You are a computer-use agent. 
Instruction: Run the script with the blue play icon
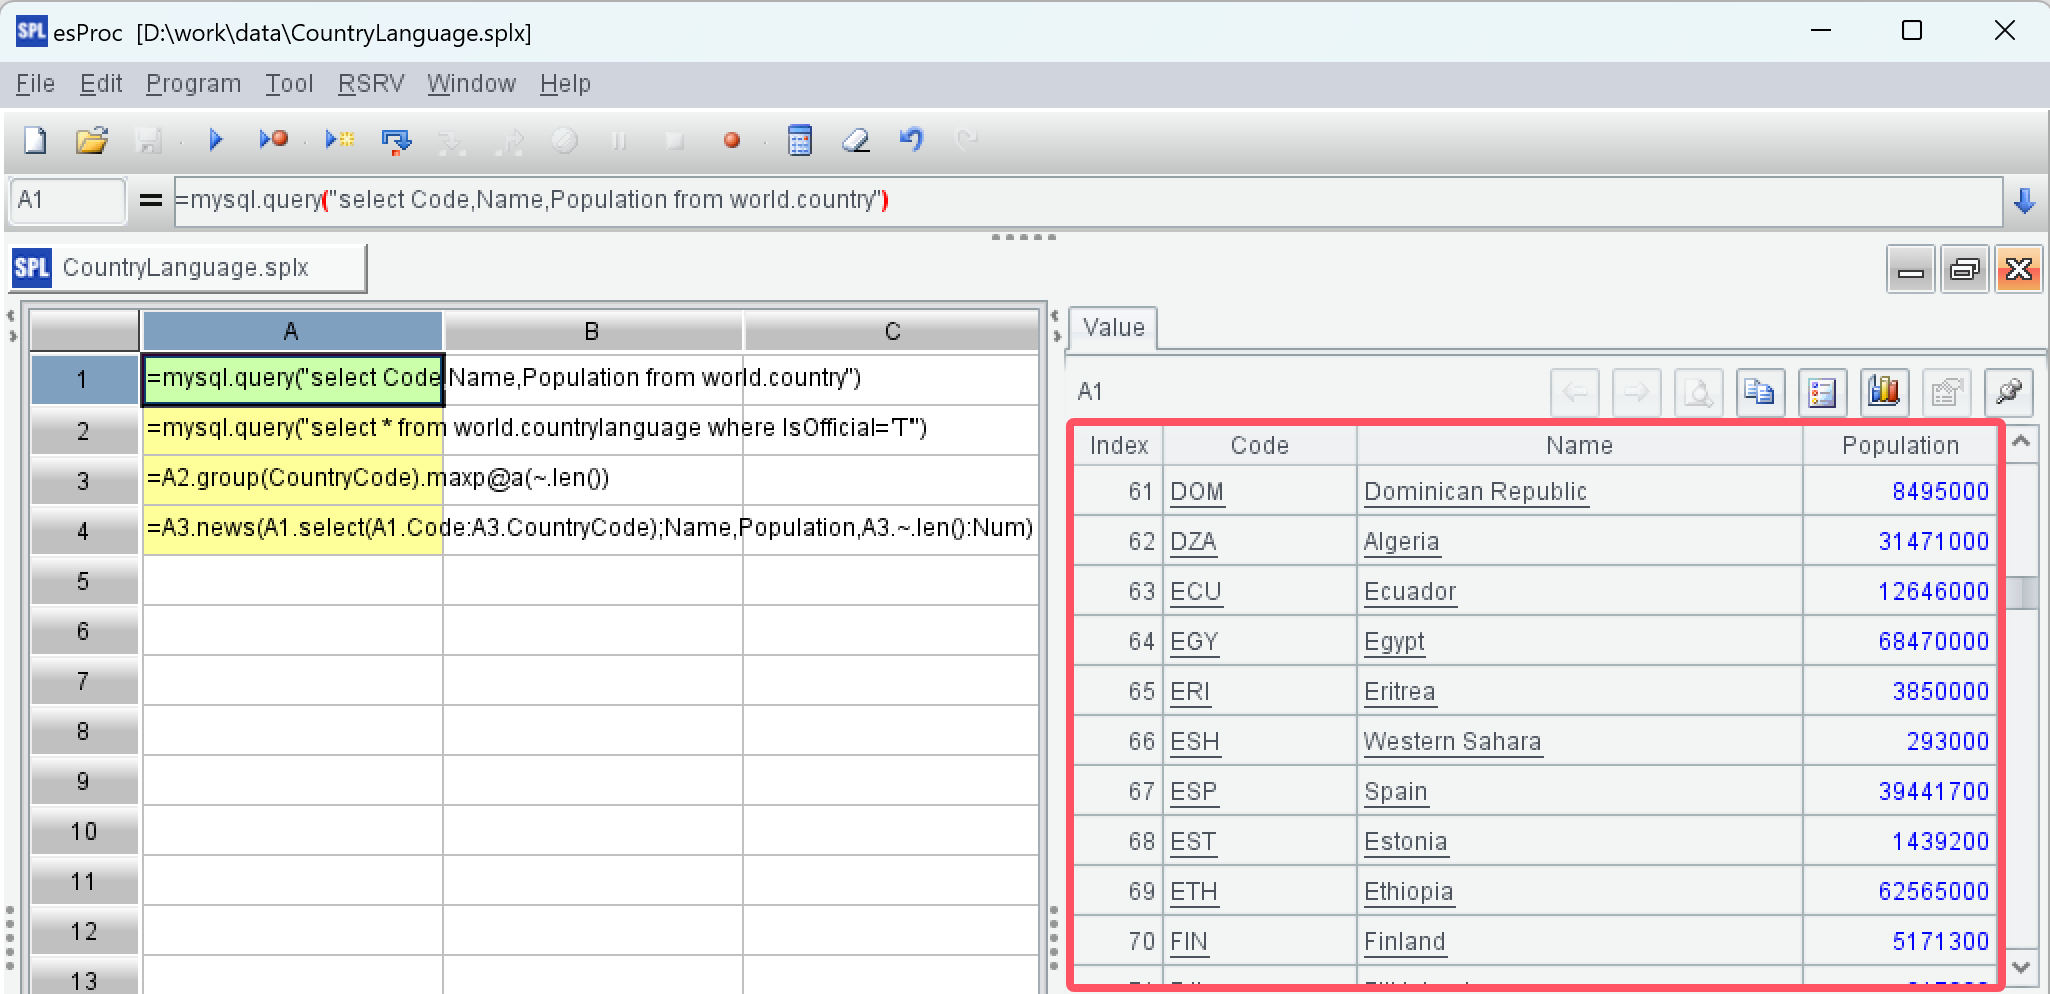215,141
